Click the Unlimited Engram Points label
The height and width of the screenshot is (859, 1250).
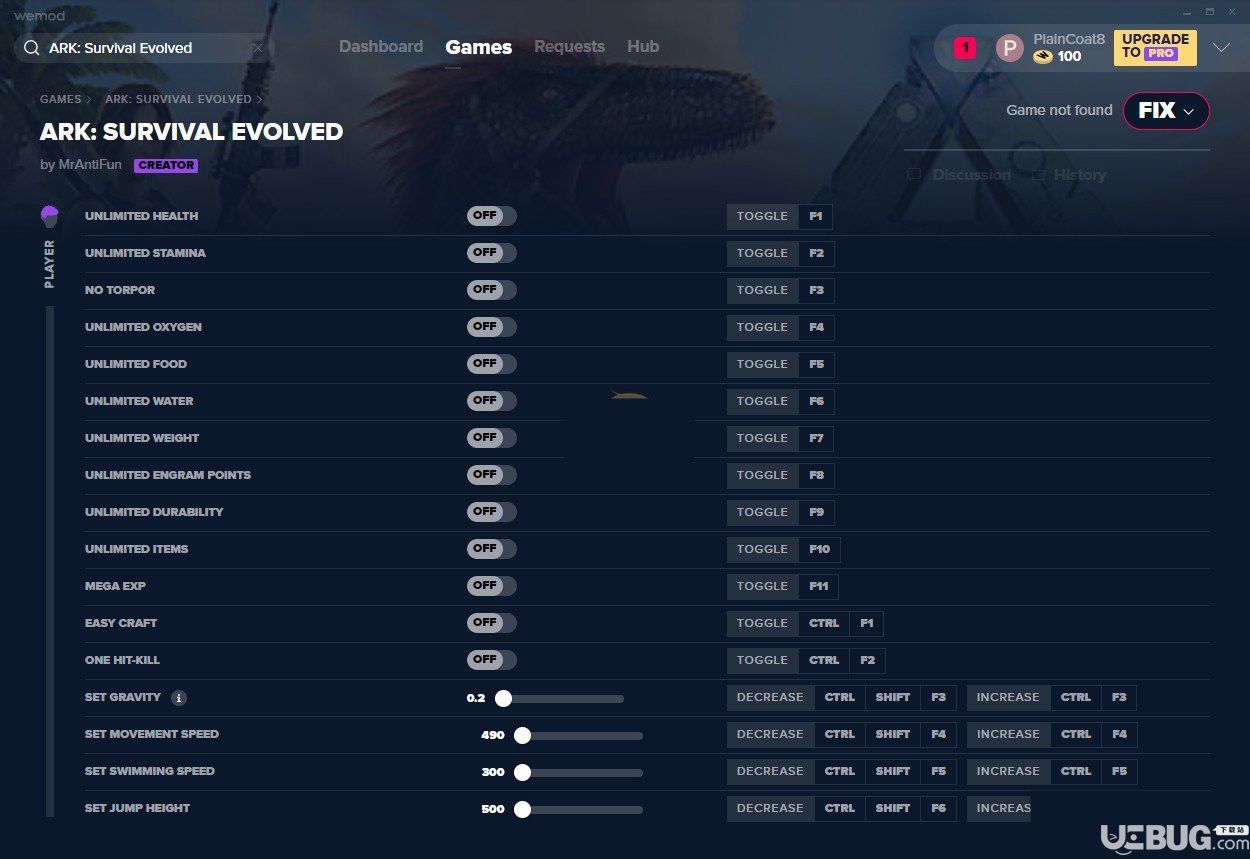[x=168, y=475]
